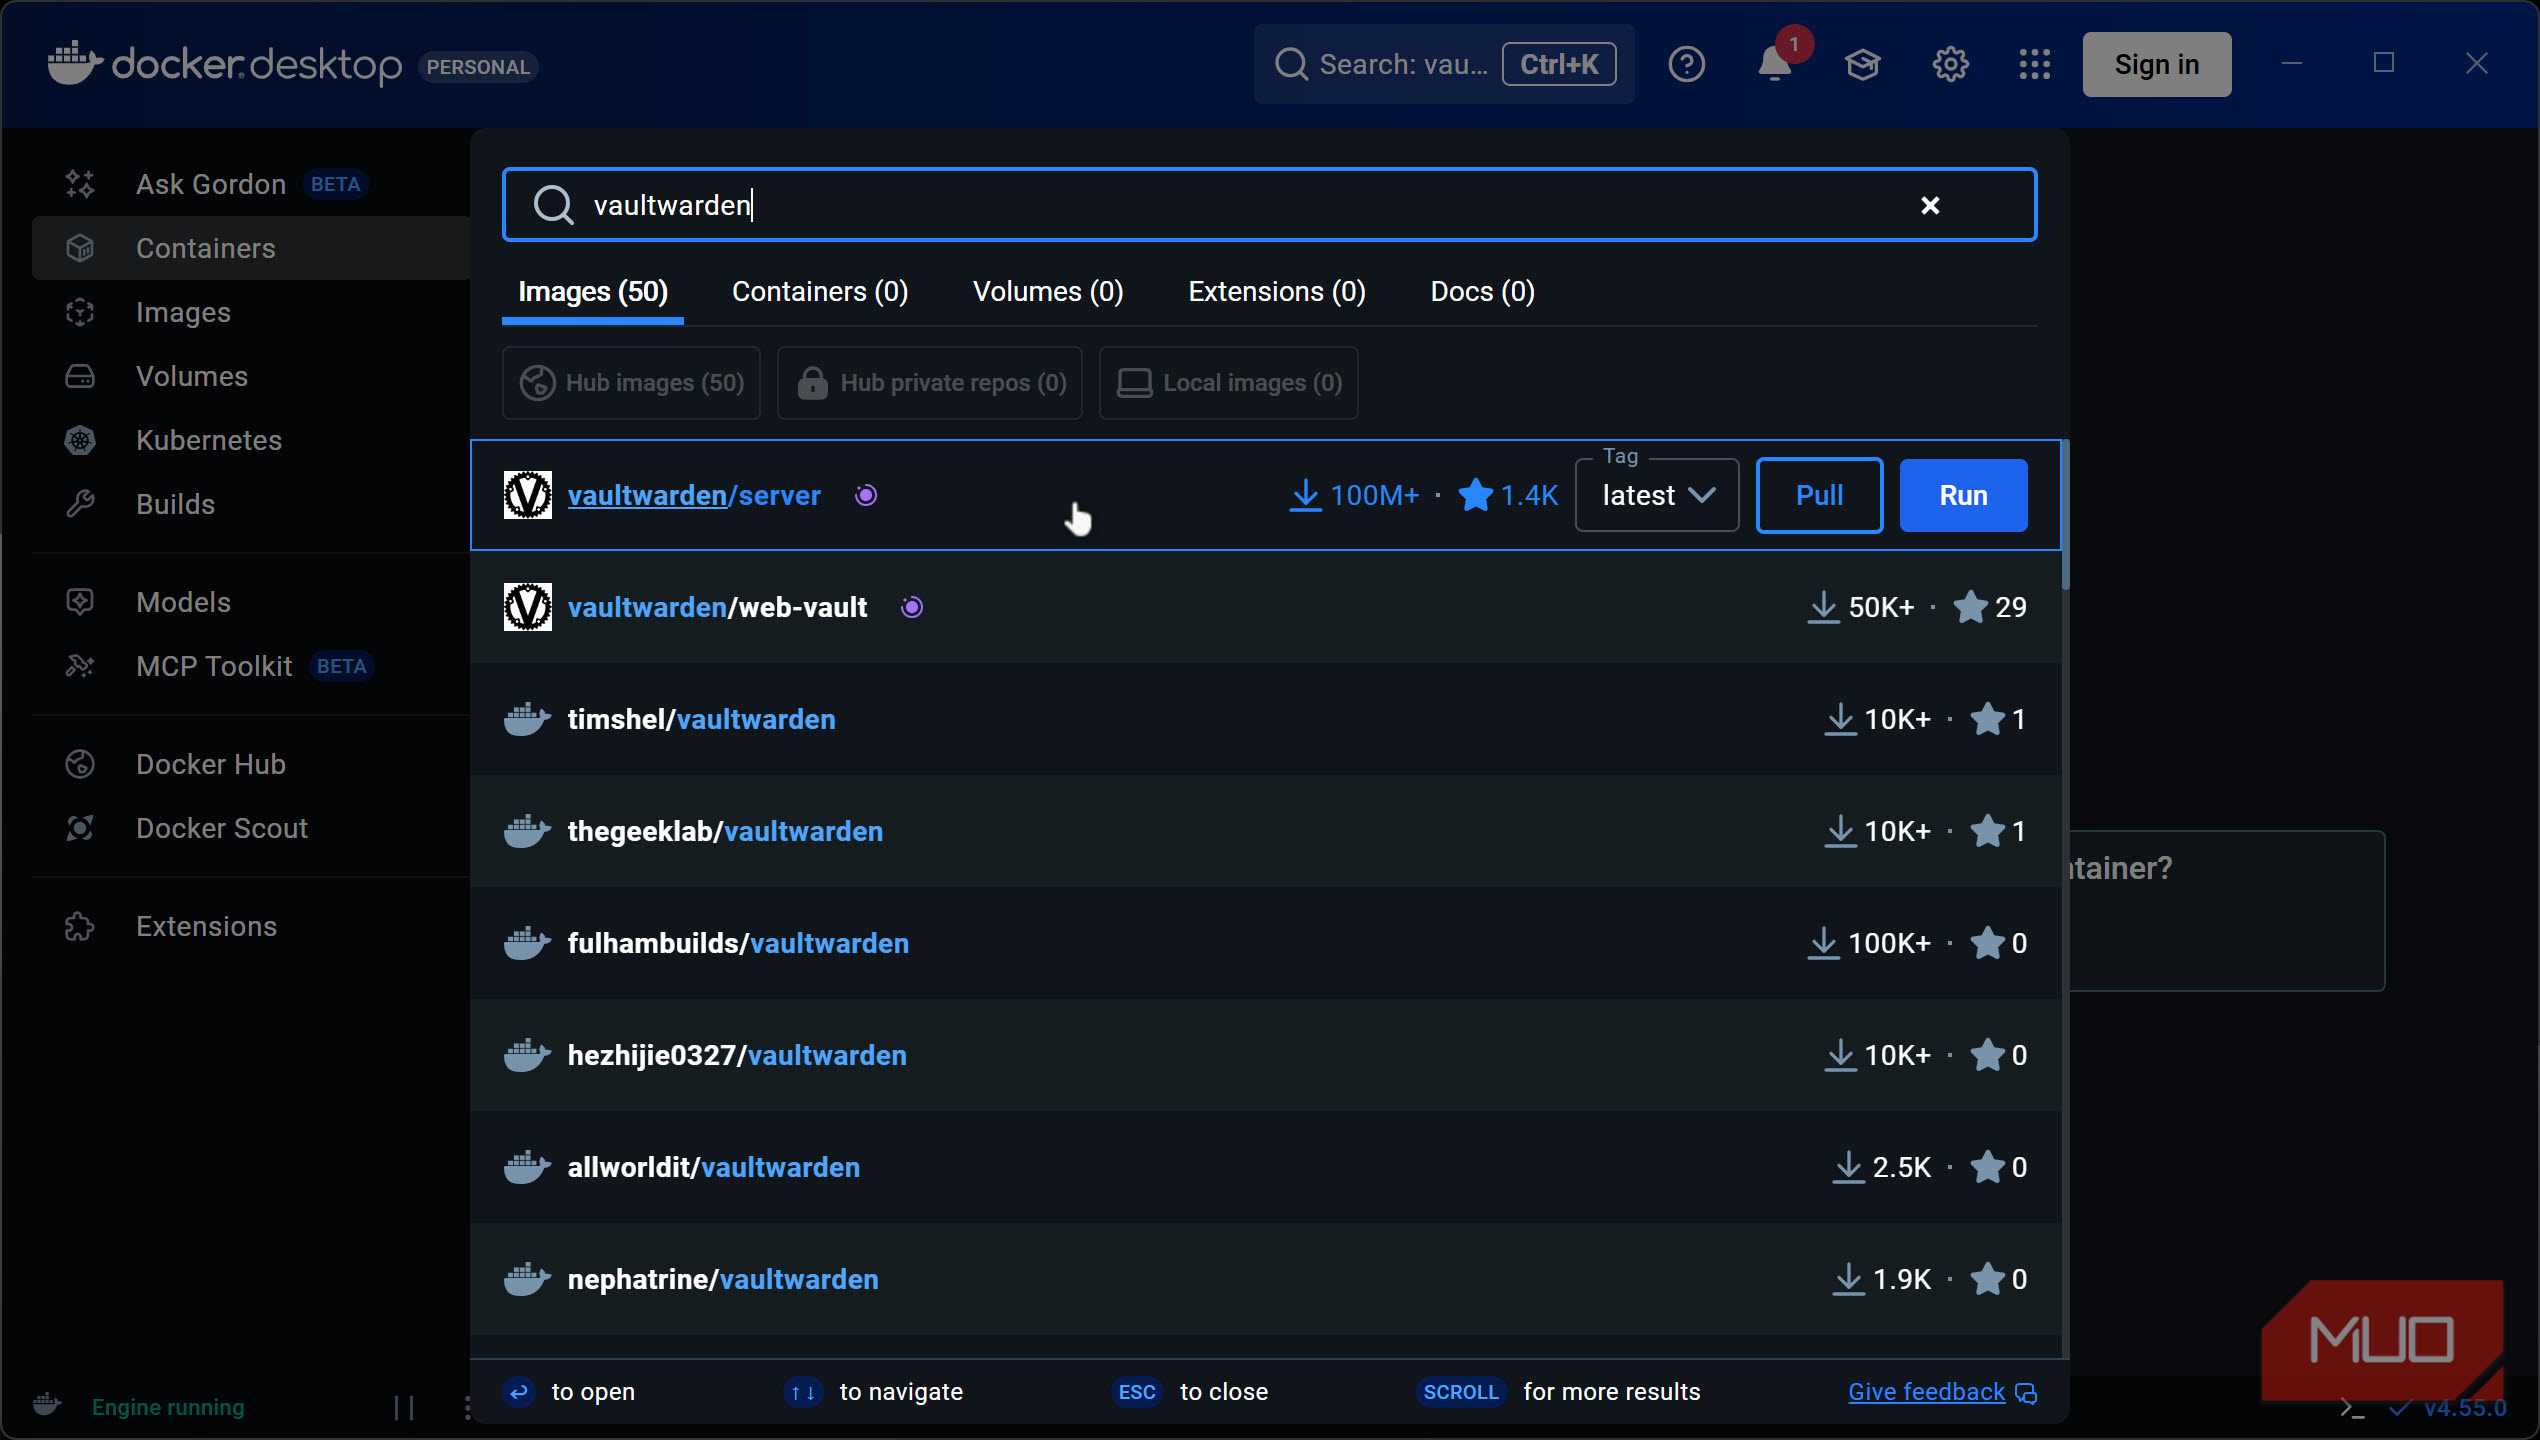Pull the vaultwarden/server image
This screenshot has width=2540, height=1440.
point(1820,495)
